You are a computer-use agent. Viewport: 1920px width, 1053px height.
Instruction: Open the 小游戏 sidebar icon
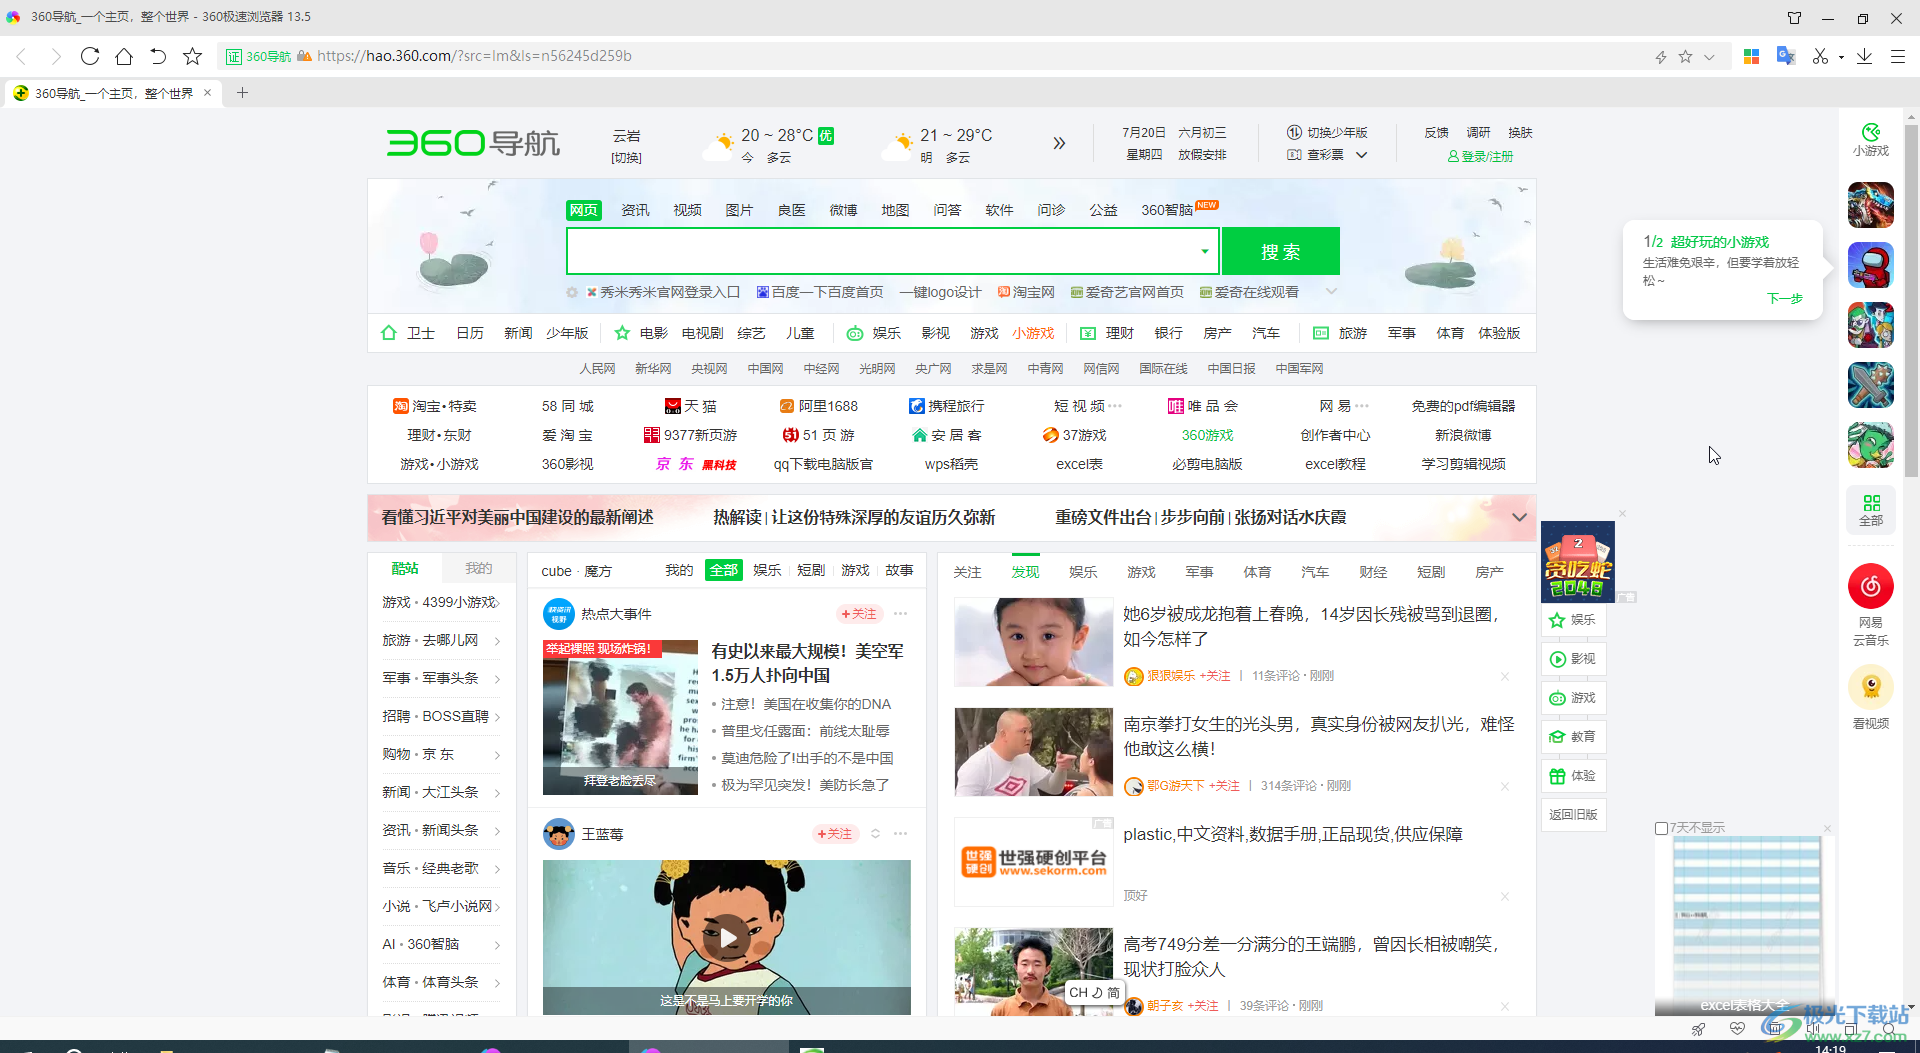1870,140
